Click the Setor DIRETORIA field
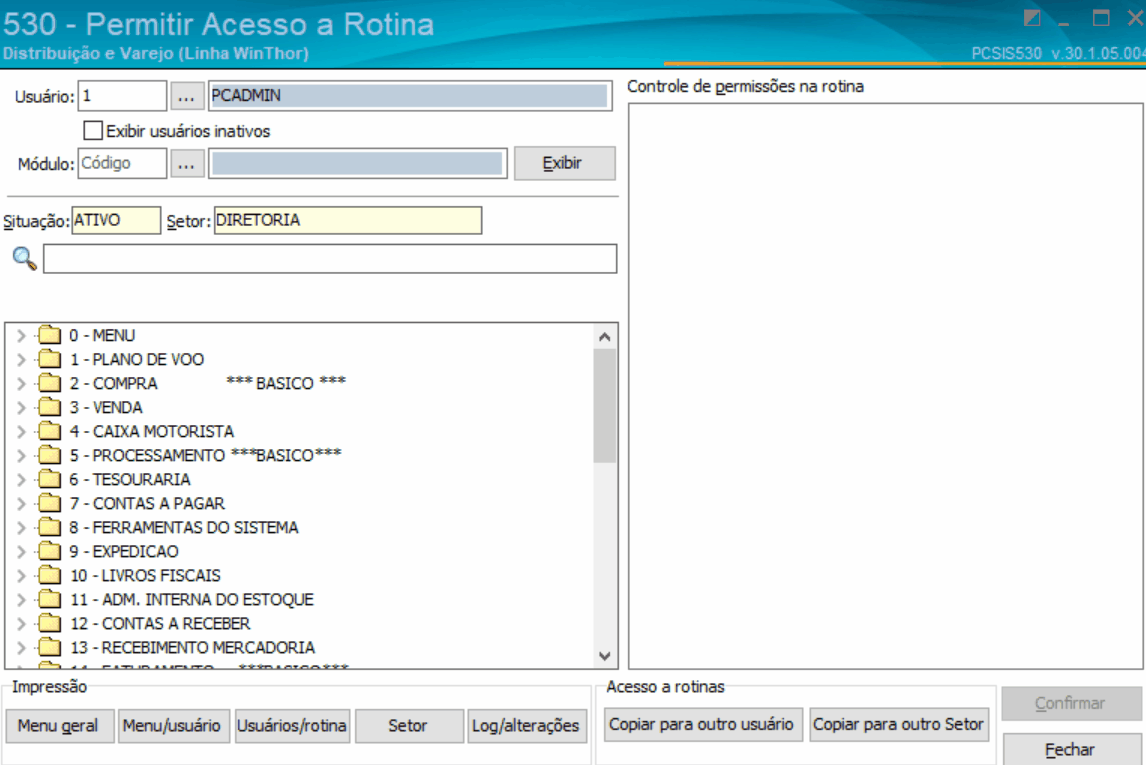Screen dimensions: 1146x765 click(348, 220)
